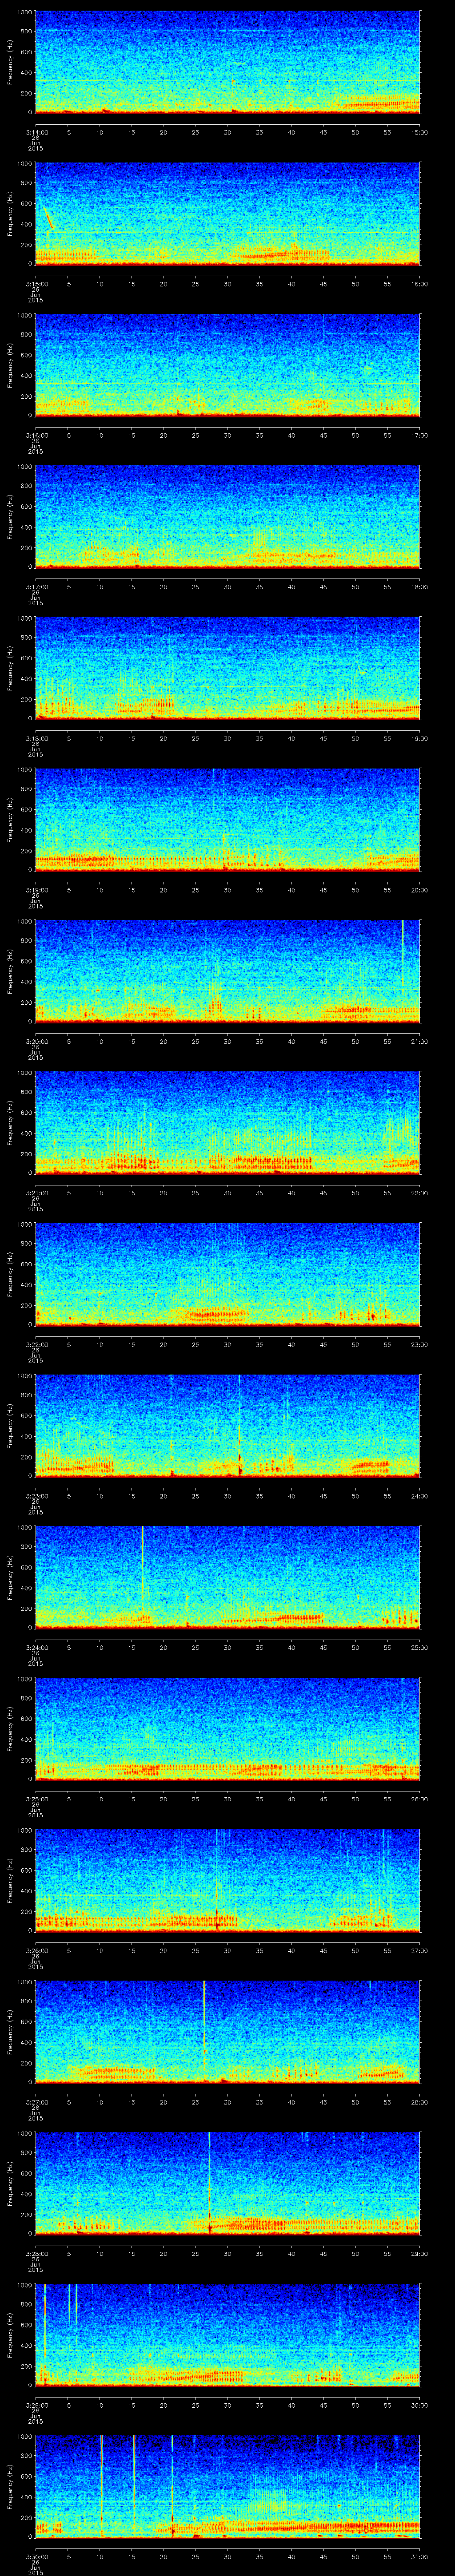Click the 26:00 end time label

(420, 1799)
